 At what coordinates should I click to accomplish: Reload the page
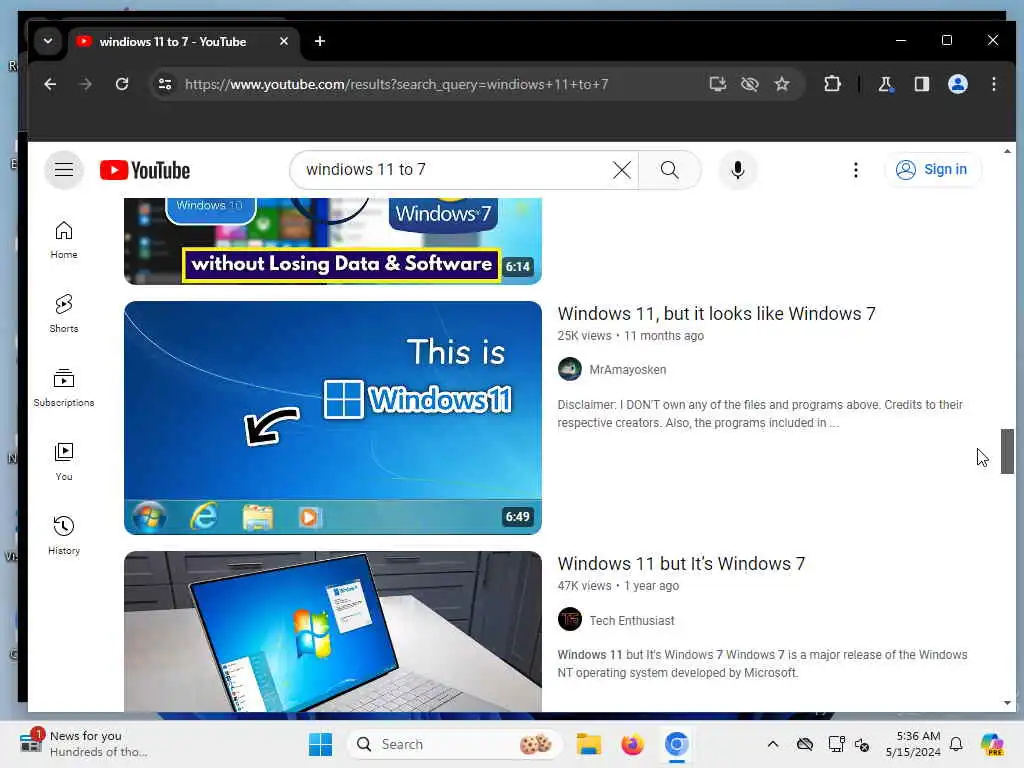pyautogui.click(x=121, y=84)
